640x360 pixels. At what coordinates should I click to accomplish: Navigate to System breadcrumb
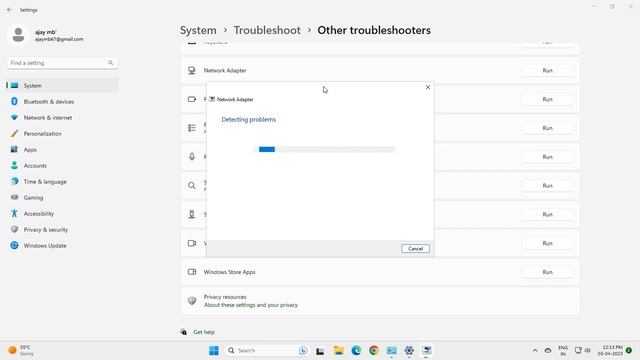pyautogui.click(x=198, y=30)
